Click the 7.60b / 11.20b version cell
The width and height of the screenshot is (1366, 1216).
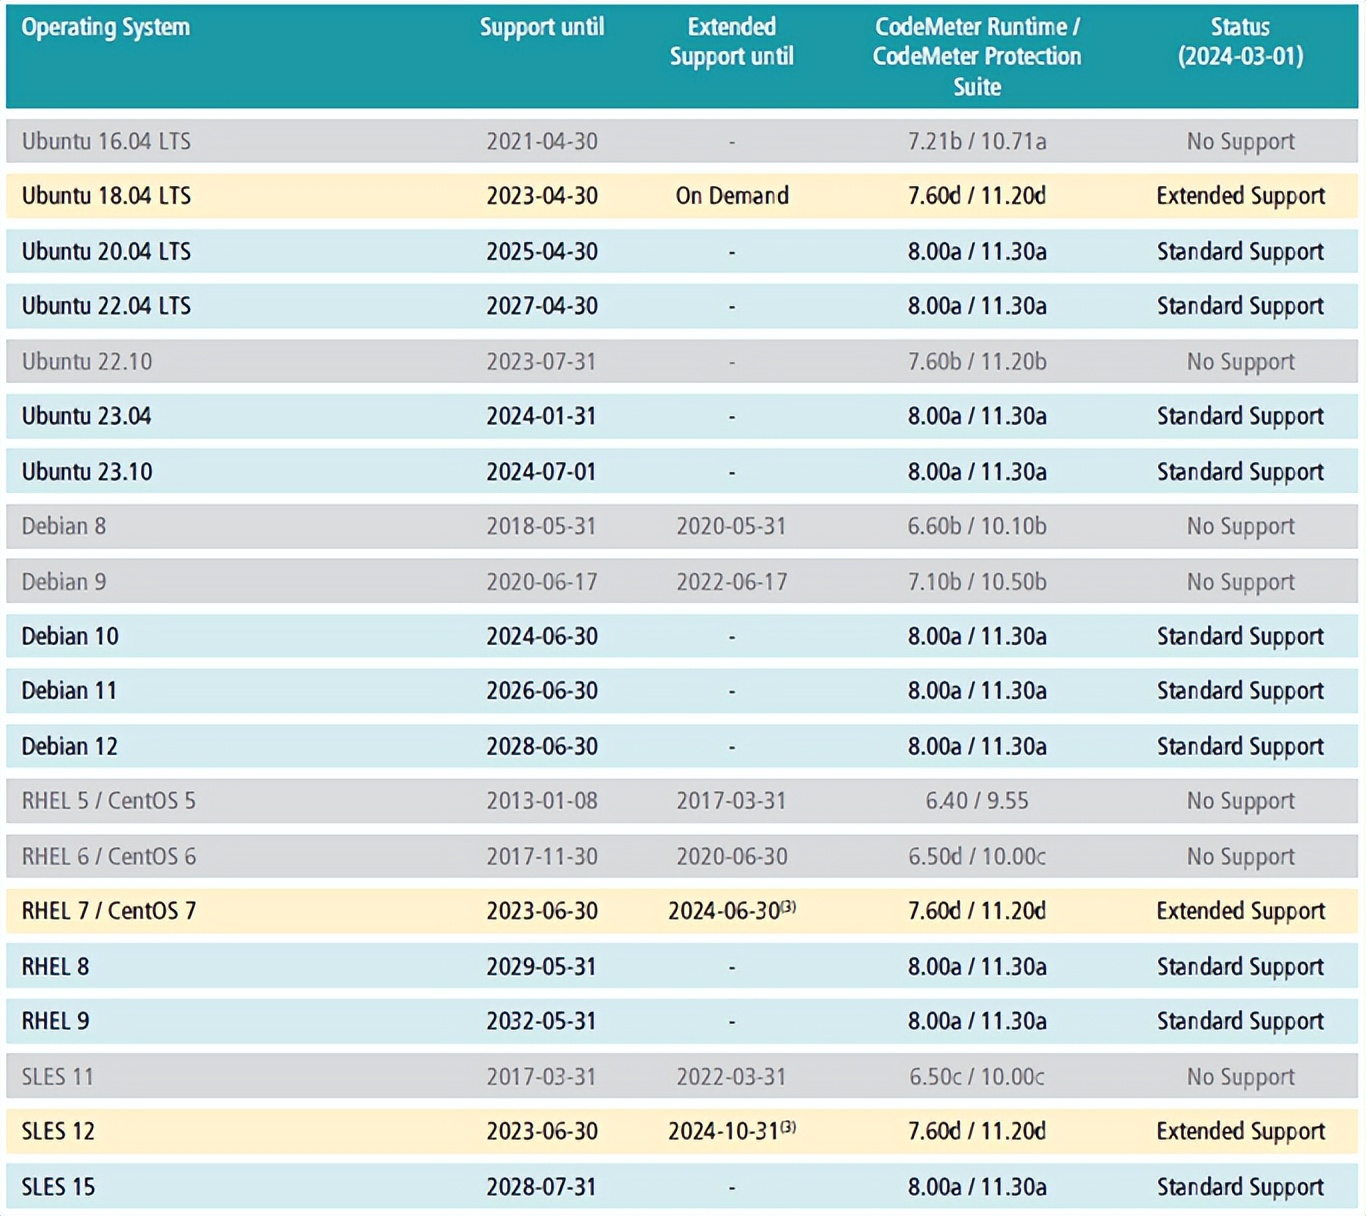pos(977,361)
